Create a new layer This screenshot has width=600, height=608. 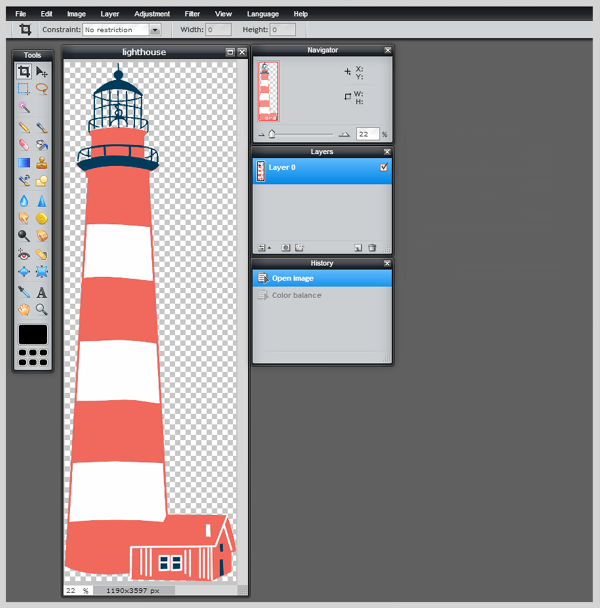tap(358, 248)
